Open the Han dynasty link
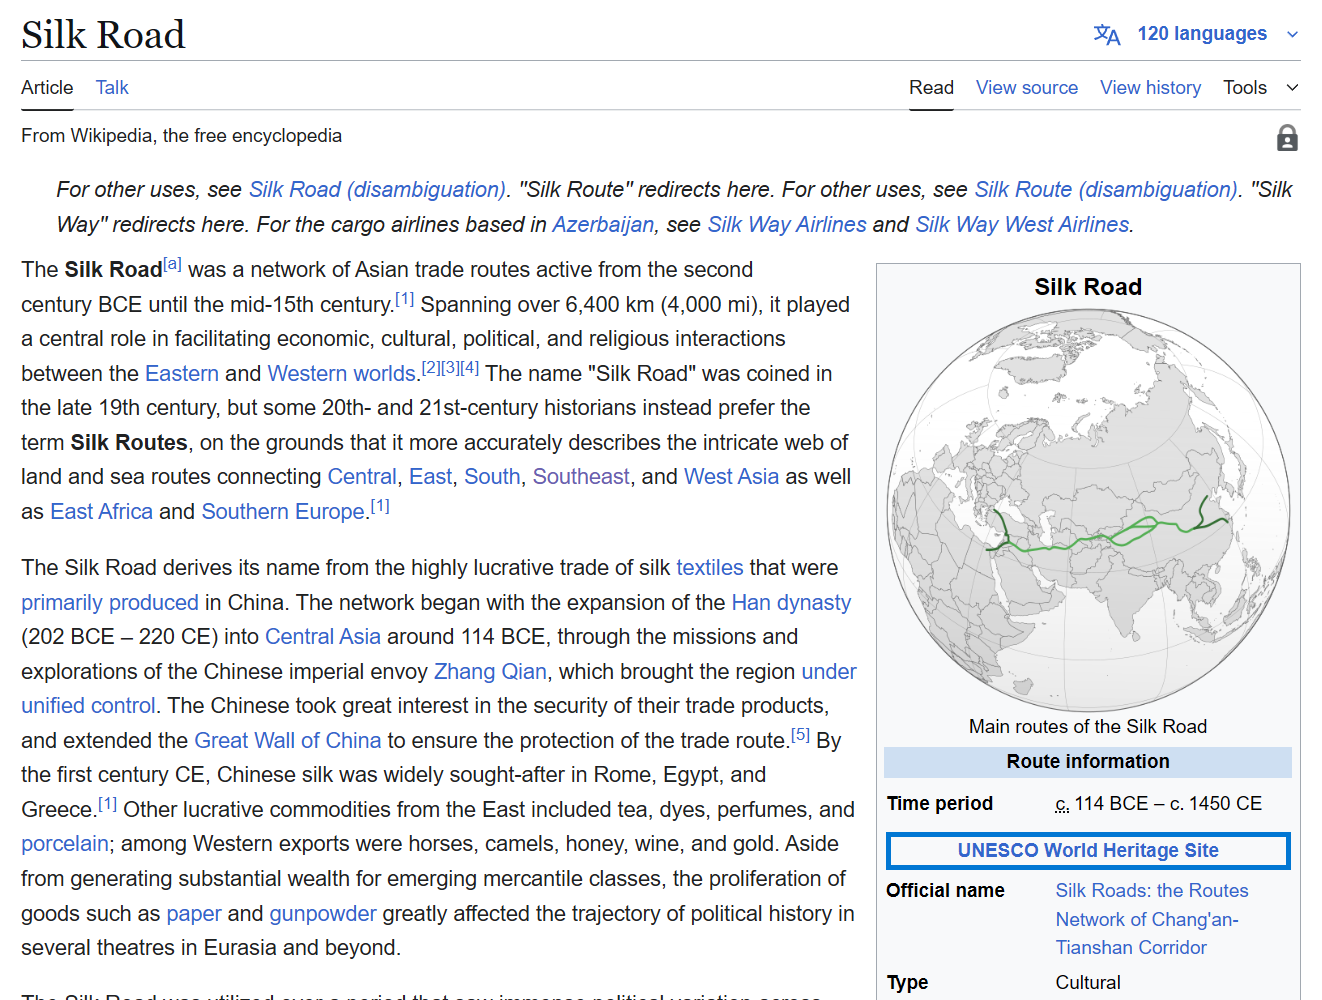The height and width of the screenshot is (1000, 1322). pyautogui.click(x=791, y=603)
